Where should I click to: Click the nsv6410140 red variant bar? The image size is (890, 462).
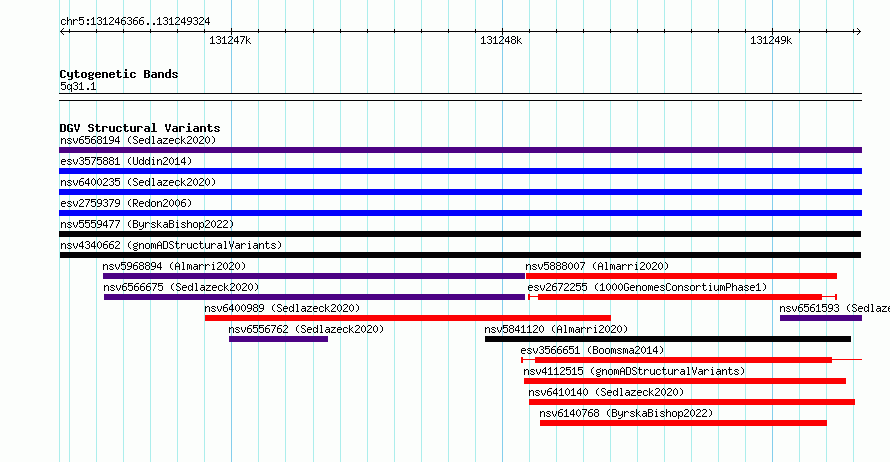click(x=691, y=402)
